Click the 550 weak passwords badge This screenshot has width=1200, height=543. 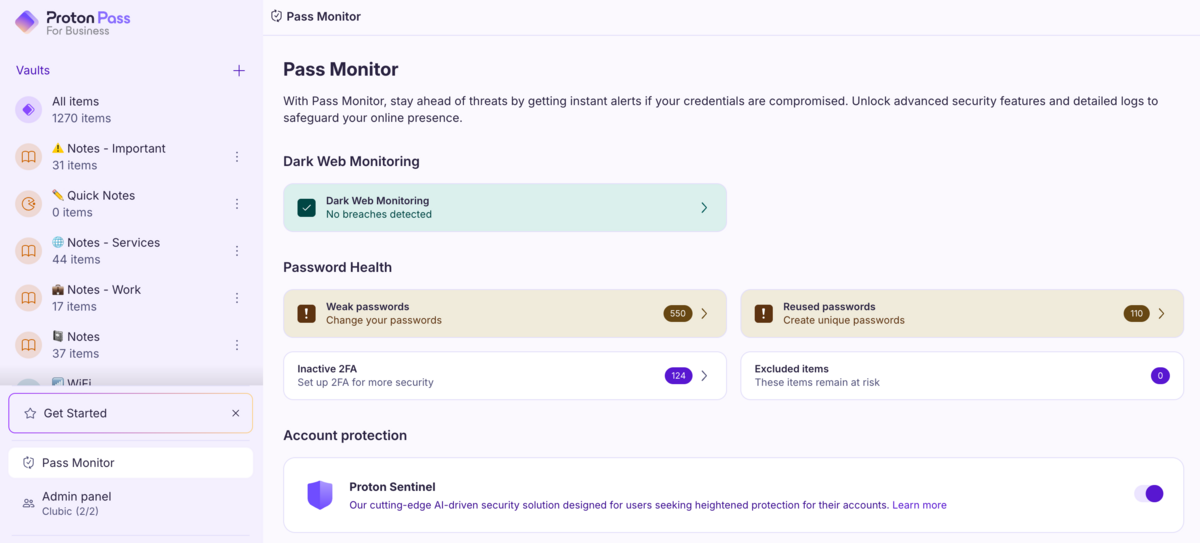pos(678,314)
